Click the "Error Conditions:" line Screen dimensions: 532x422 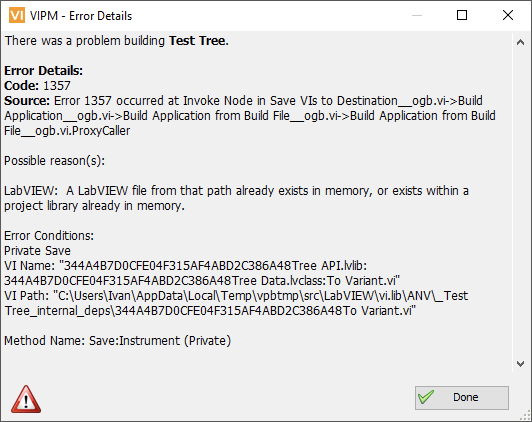pos(49,236)
